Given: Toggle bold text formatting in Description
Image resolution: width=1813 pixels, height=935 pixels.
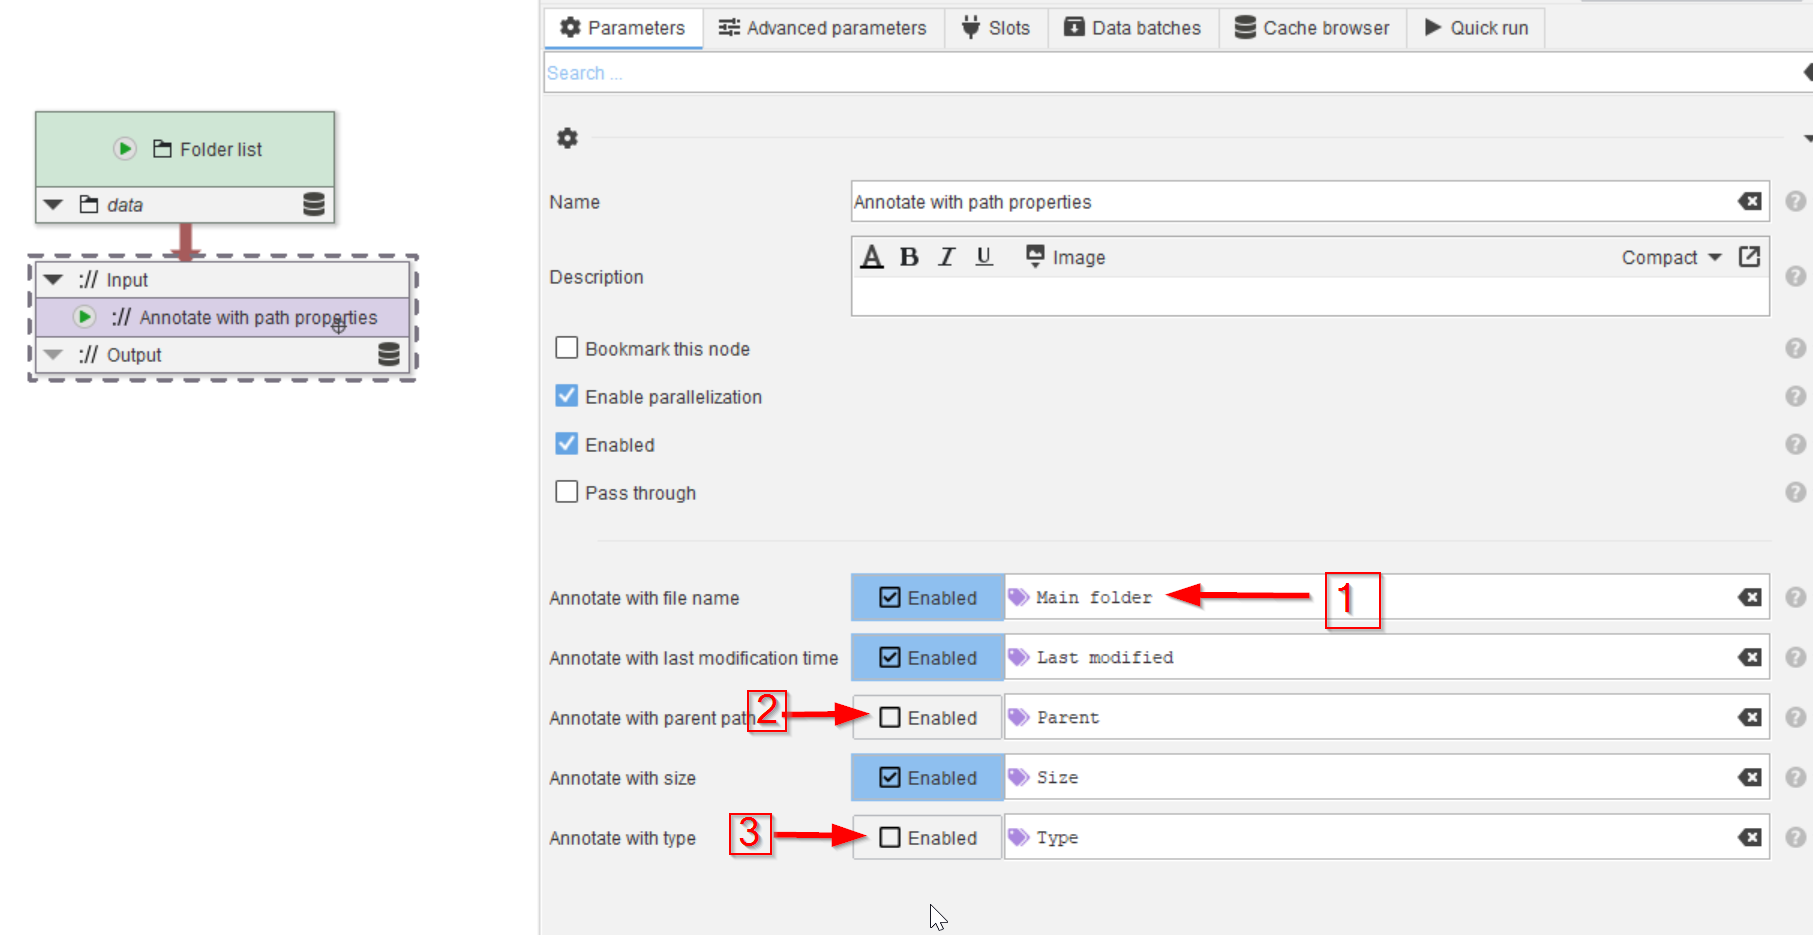Looking at the screenshot, I should coord(909,257).
